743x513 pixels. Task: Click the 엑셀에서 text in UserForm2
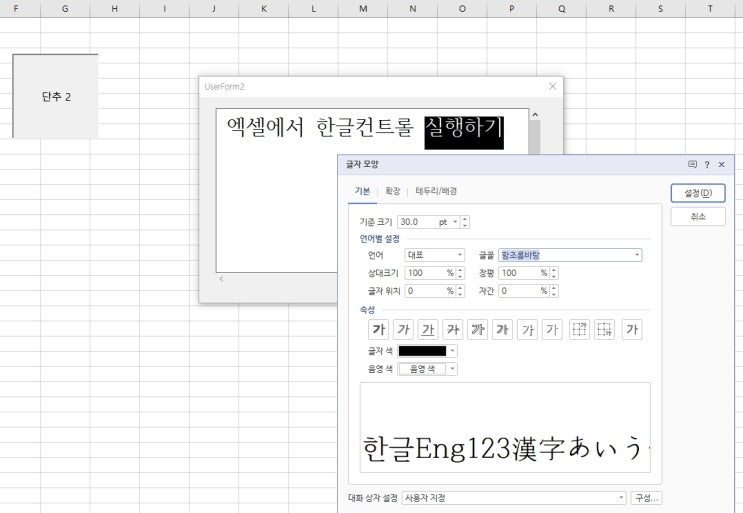[265, 127]
